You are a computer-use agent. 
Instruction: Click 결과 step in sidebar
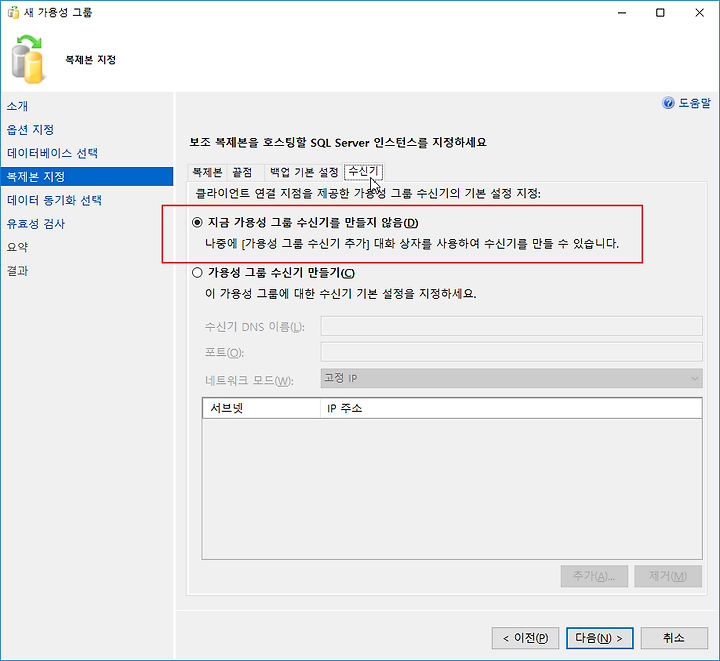click(17, 271)
